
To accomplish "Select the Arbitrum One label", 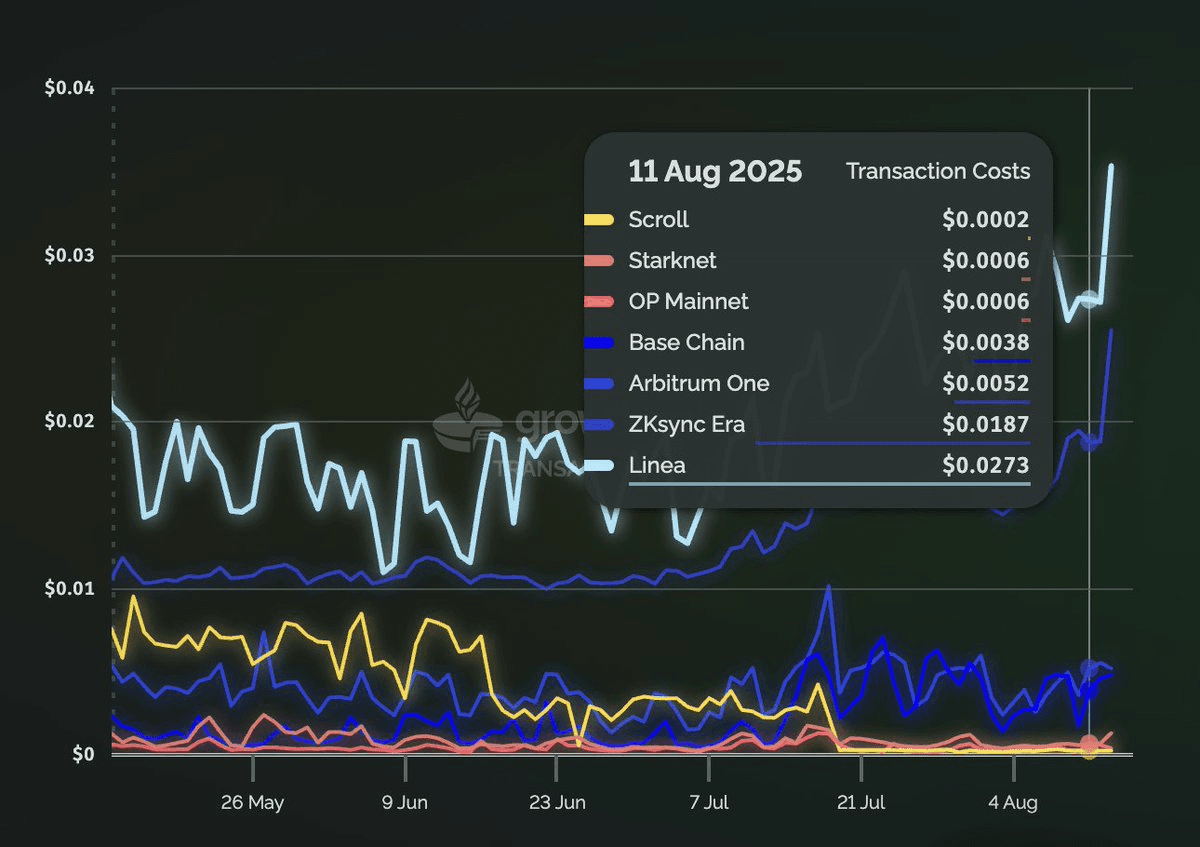I will (699, 384).
